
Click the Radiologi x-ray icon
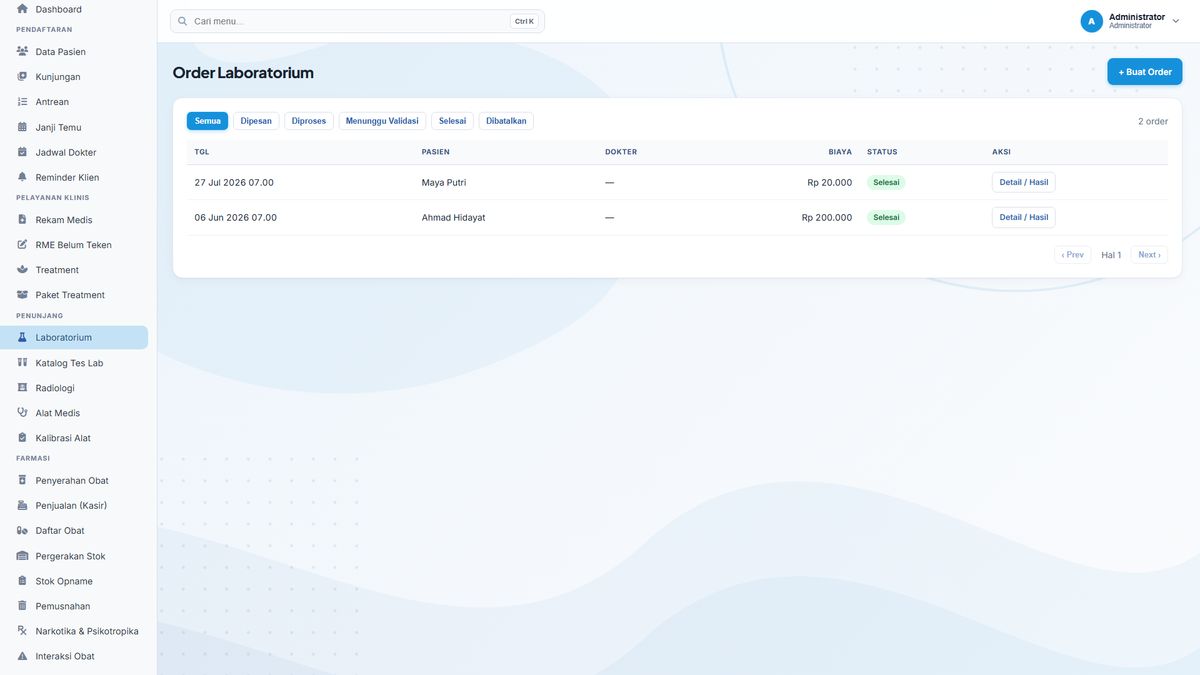[x=22, y=387]
